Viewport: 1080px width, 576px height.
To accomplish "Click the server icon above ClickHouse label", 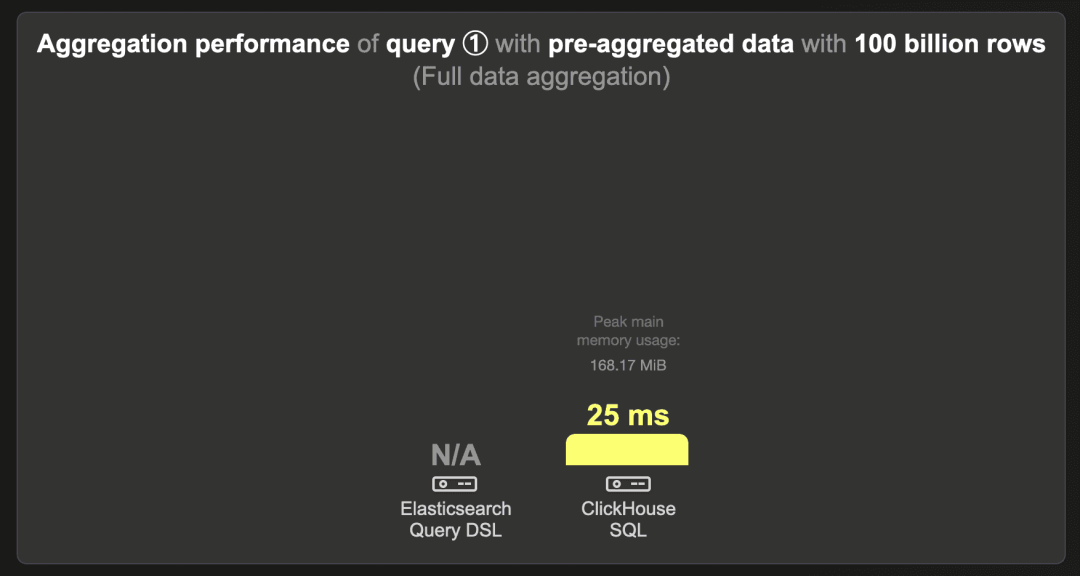I will tap(628, 484).
